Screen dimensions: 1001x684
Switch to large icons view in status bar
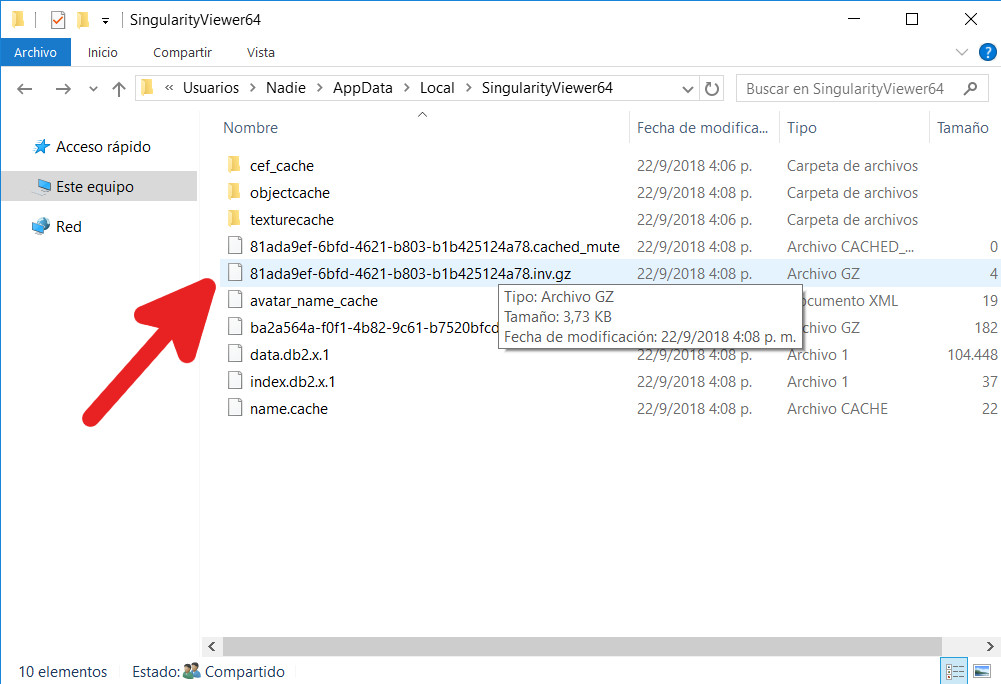(x=984, y=671)
